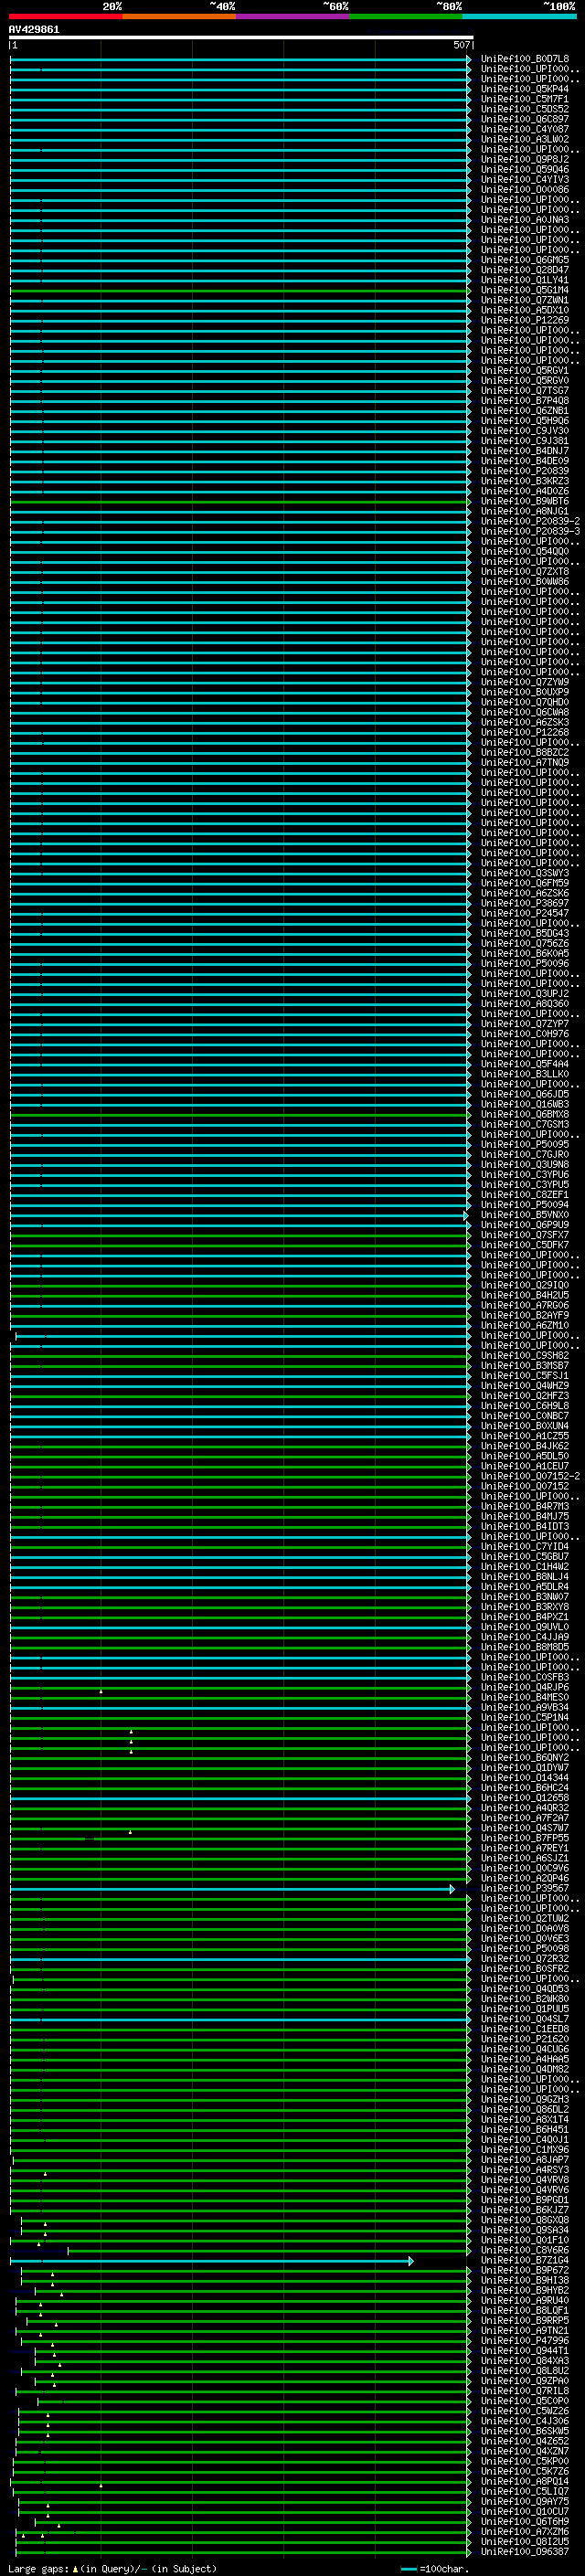
Task: Select hit UniRef100_Q3SWY3
Action: 524,873
